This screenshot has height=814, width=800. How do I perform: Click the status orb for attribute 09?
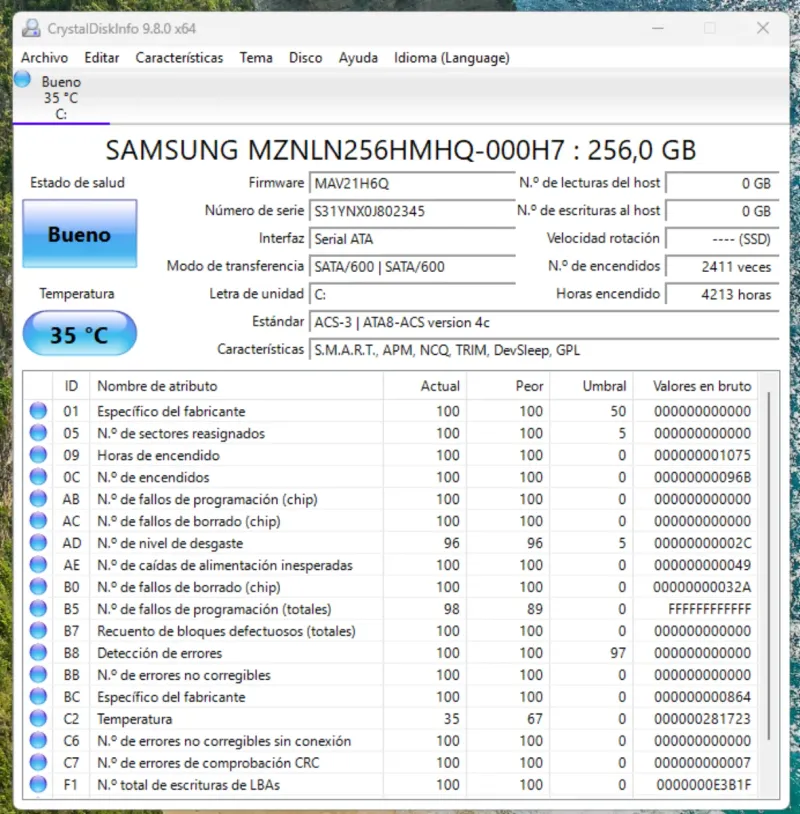38,455
